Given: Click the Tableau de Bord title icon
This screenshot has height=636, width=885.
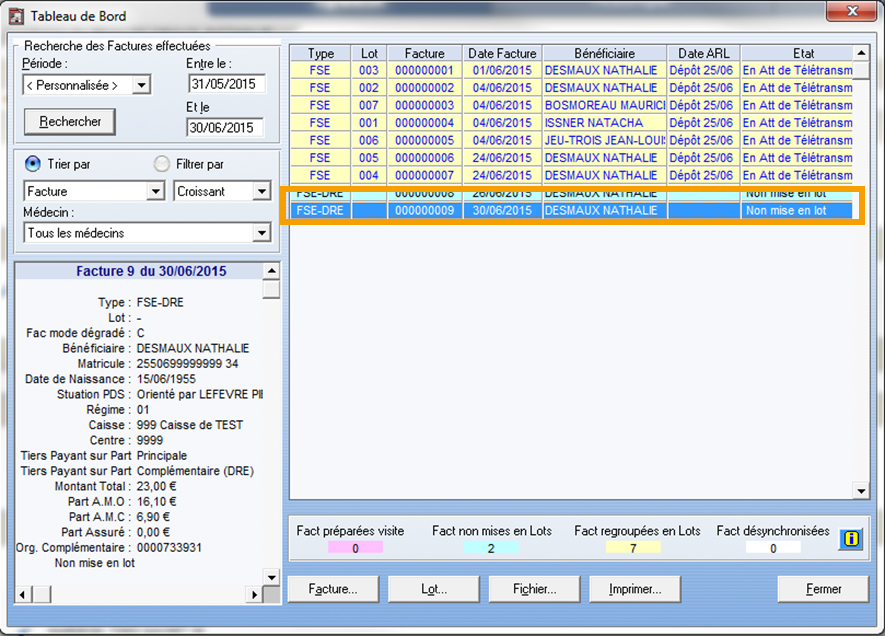Looking at the screenshot, I should pyautogui.click(x=16, y=16).
